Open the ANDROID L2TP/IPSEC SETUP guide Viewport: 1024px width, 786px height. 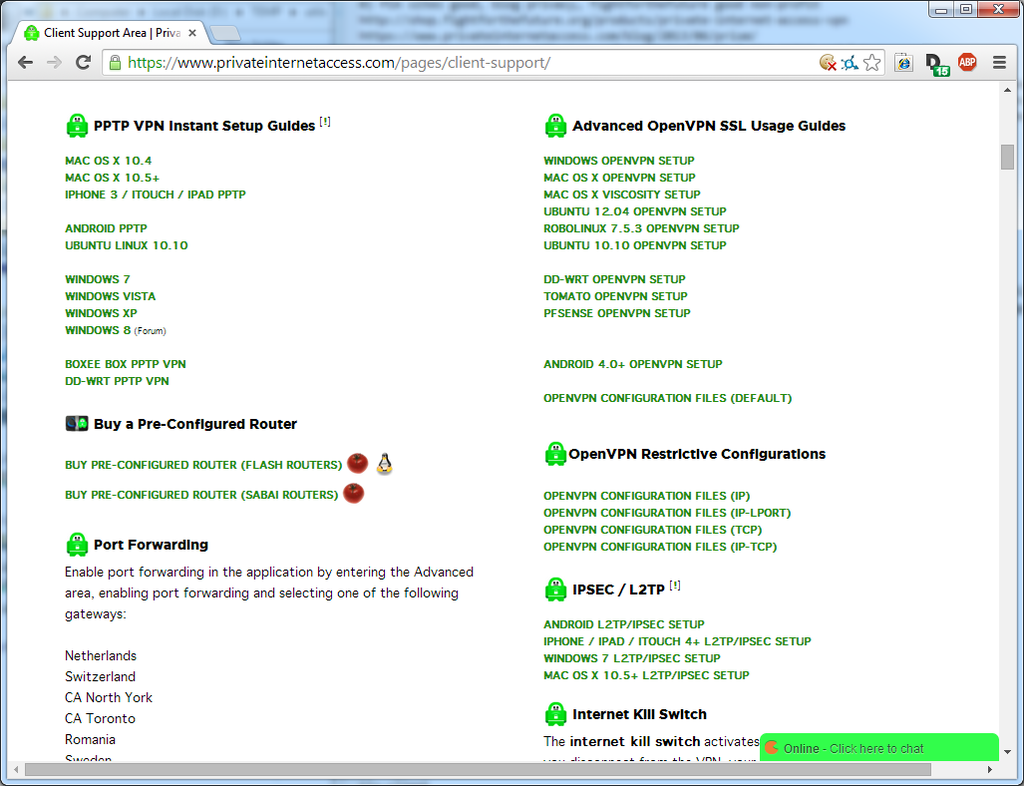(x=624, y=625)
